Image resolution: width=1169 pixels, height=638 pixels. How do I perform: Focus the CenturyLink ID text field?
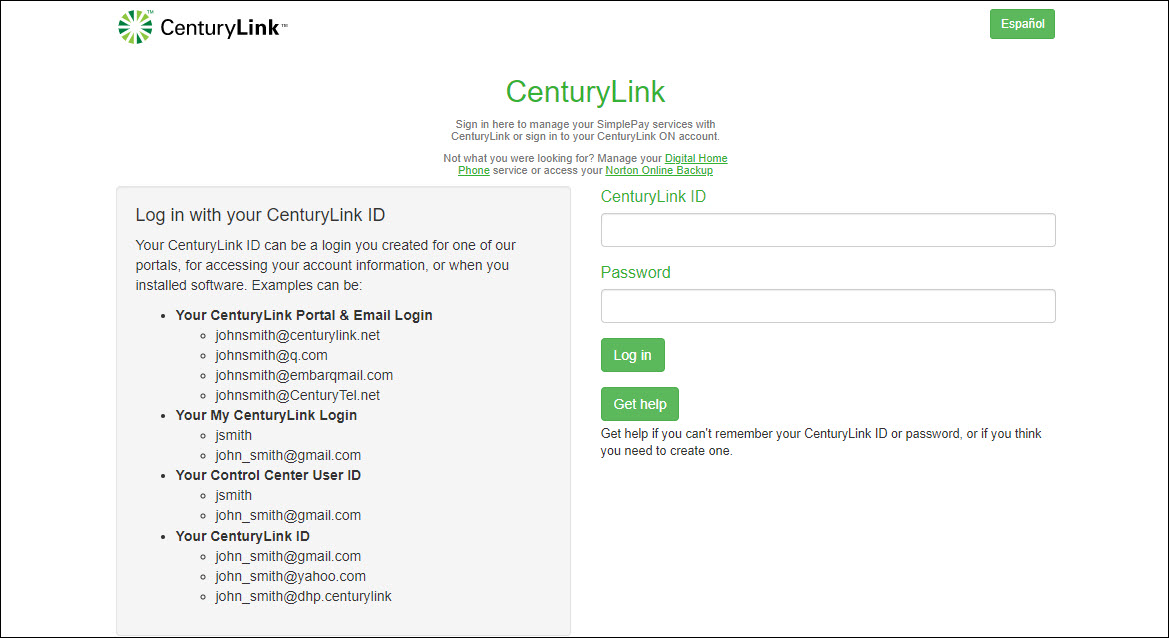click(x=827, y=230)
